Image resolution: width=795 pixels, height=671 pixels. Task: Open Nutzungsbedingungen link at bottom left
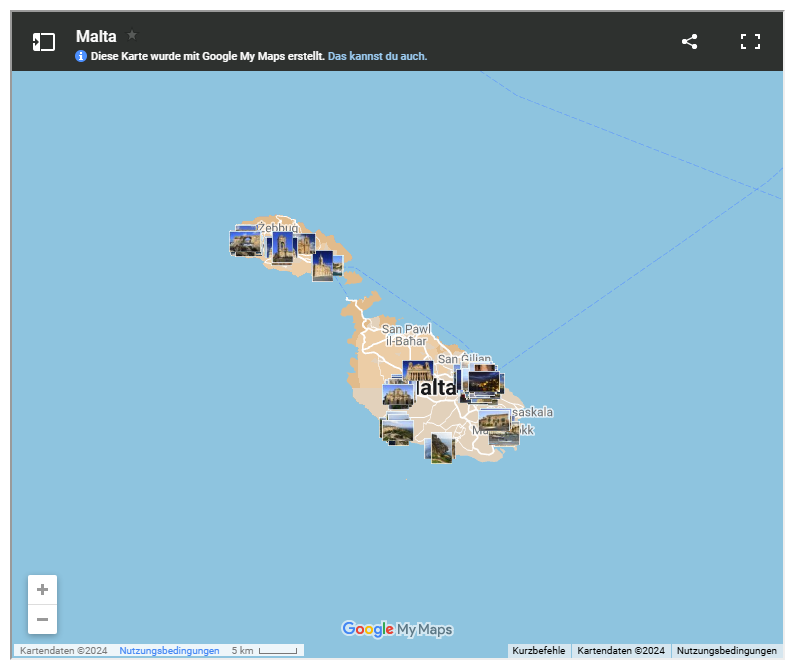(169, 650)
